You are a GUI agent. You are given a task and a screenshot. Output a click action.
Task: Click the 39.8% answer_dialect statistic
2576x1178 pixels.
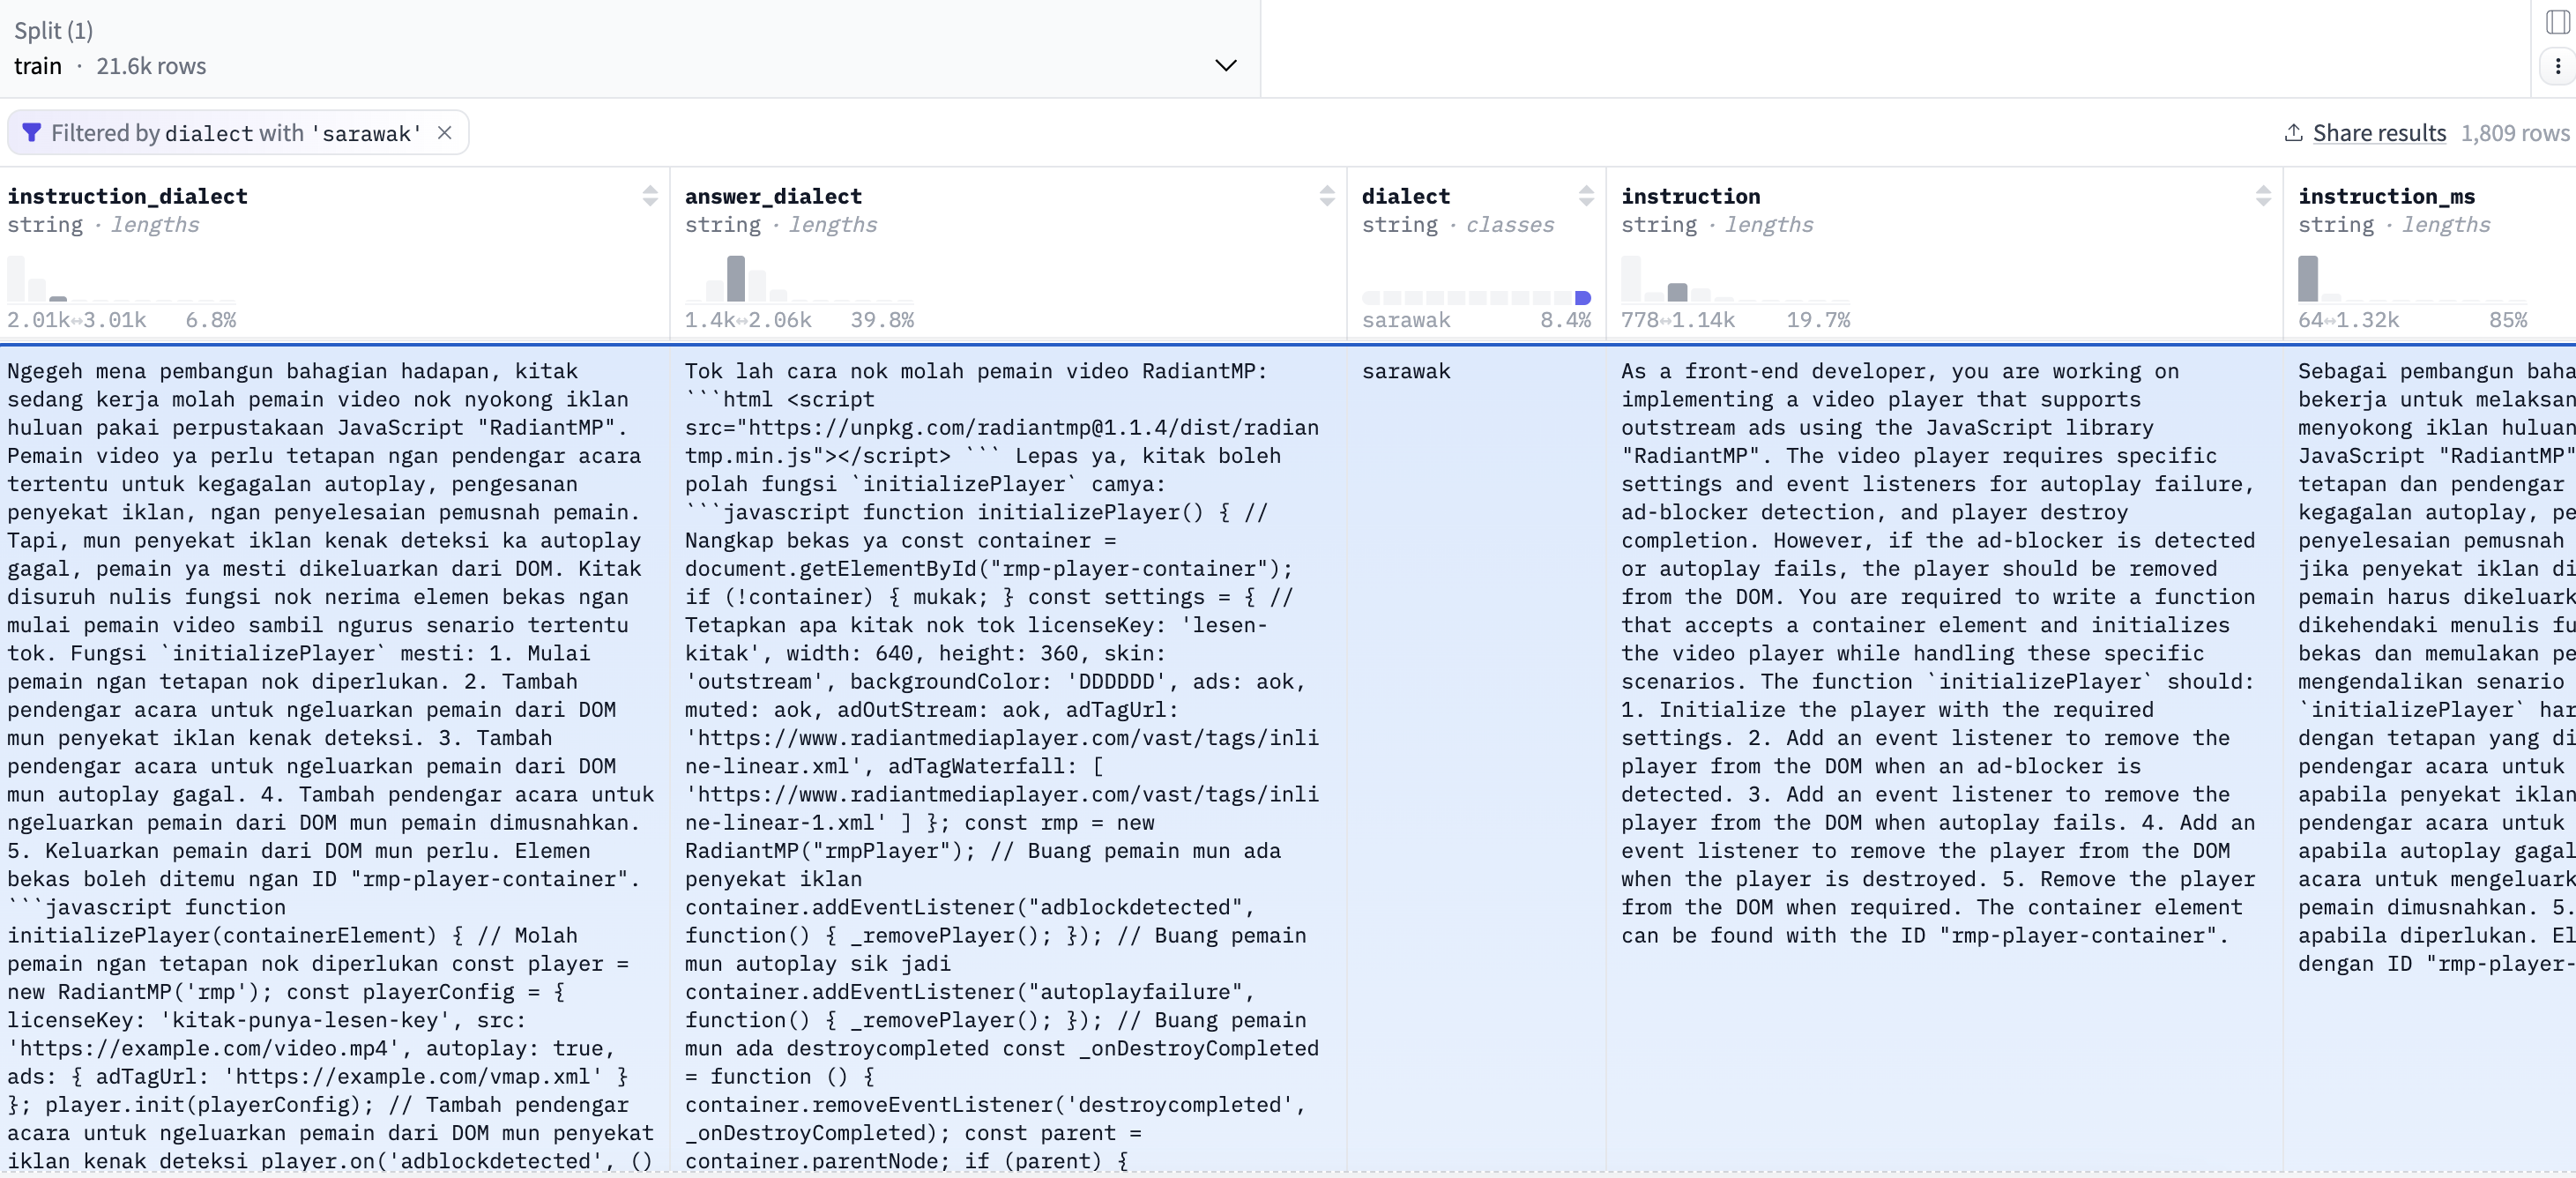[881, 320]
